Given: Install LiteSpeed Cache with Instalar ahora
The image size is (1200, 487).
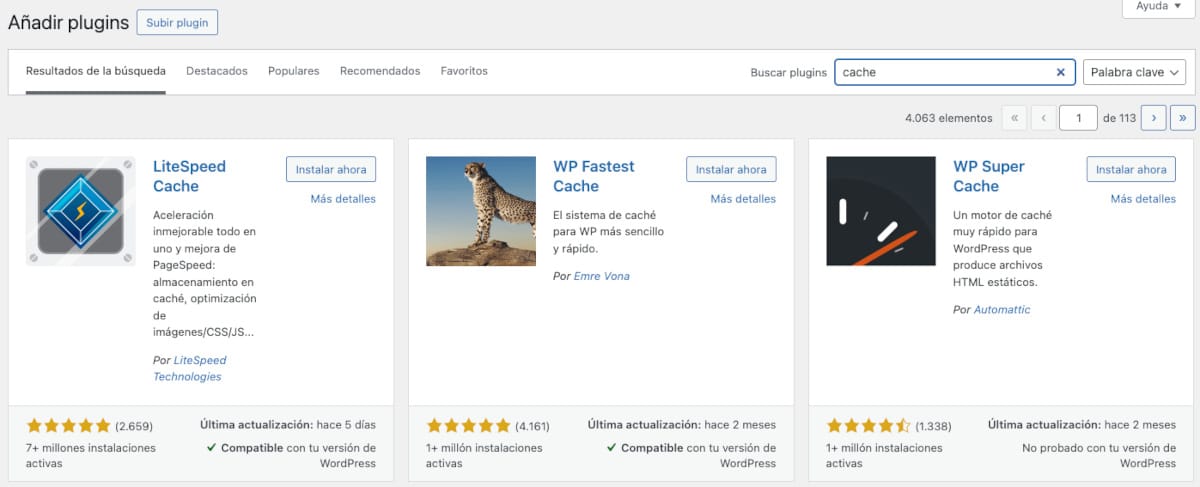Looking at the screenshot, I should pos(331,169).
